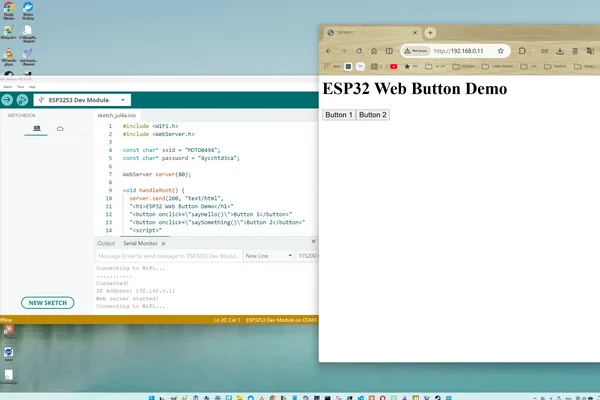Click the black star bookmark on bookmarks bar
The height and width of the screenshot is (400, 600).
click(x=407, y=67)
